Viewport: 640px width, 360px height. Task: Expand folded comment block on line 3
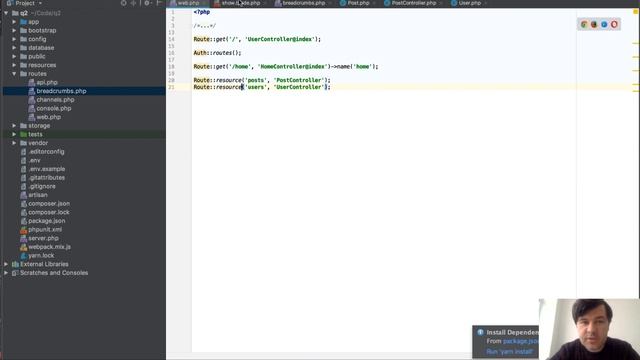pyautogui.click(x=204, y=26)
